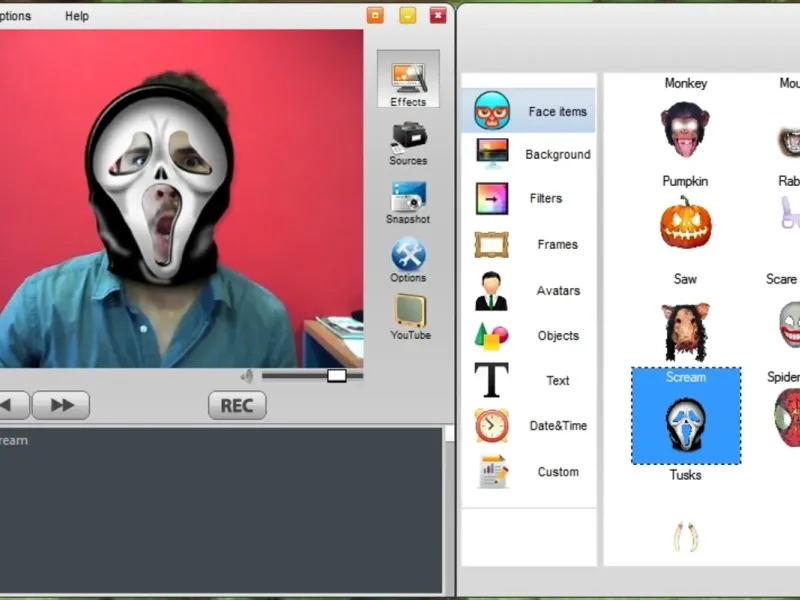This screenshot has height=600, width=800.
Task: Select the Avatars category
Action: point(529,290)
